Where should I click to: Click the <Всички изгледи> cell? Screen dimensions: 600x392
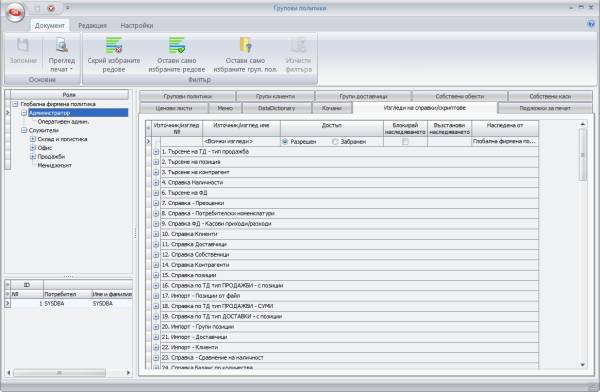click(x=241, y=142)
